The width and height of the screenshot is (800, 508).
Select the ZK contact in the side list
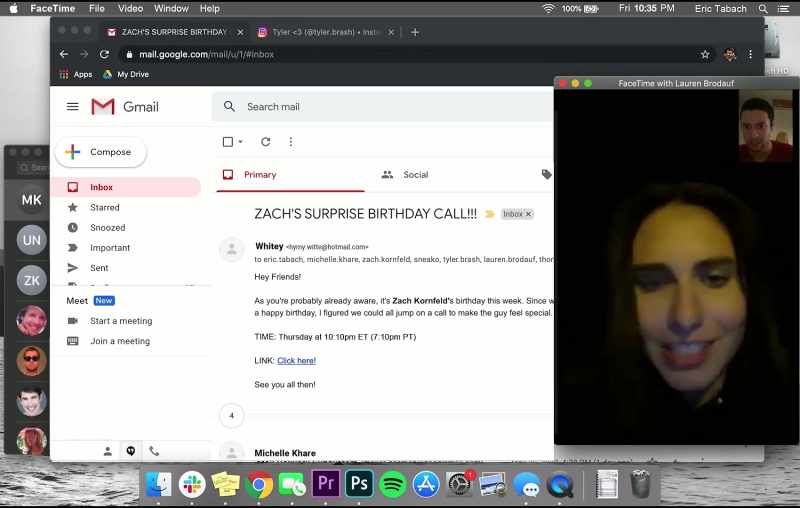coord(31,280)
